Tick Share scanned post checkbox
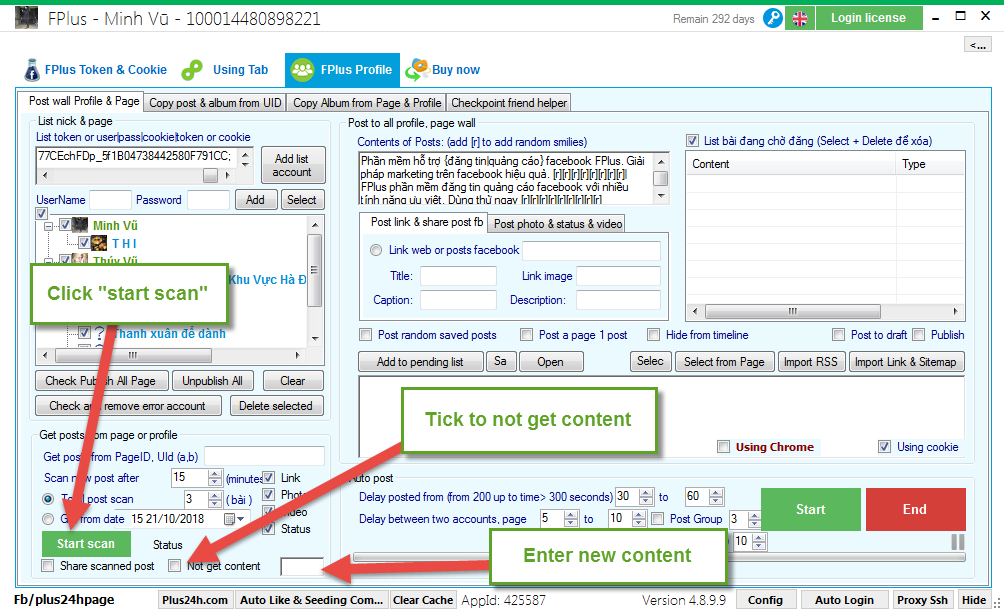The width and height of the screenshot is (1004, 612). (47, 565)
